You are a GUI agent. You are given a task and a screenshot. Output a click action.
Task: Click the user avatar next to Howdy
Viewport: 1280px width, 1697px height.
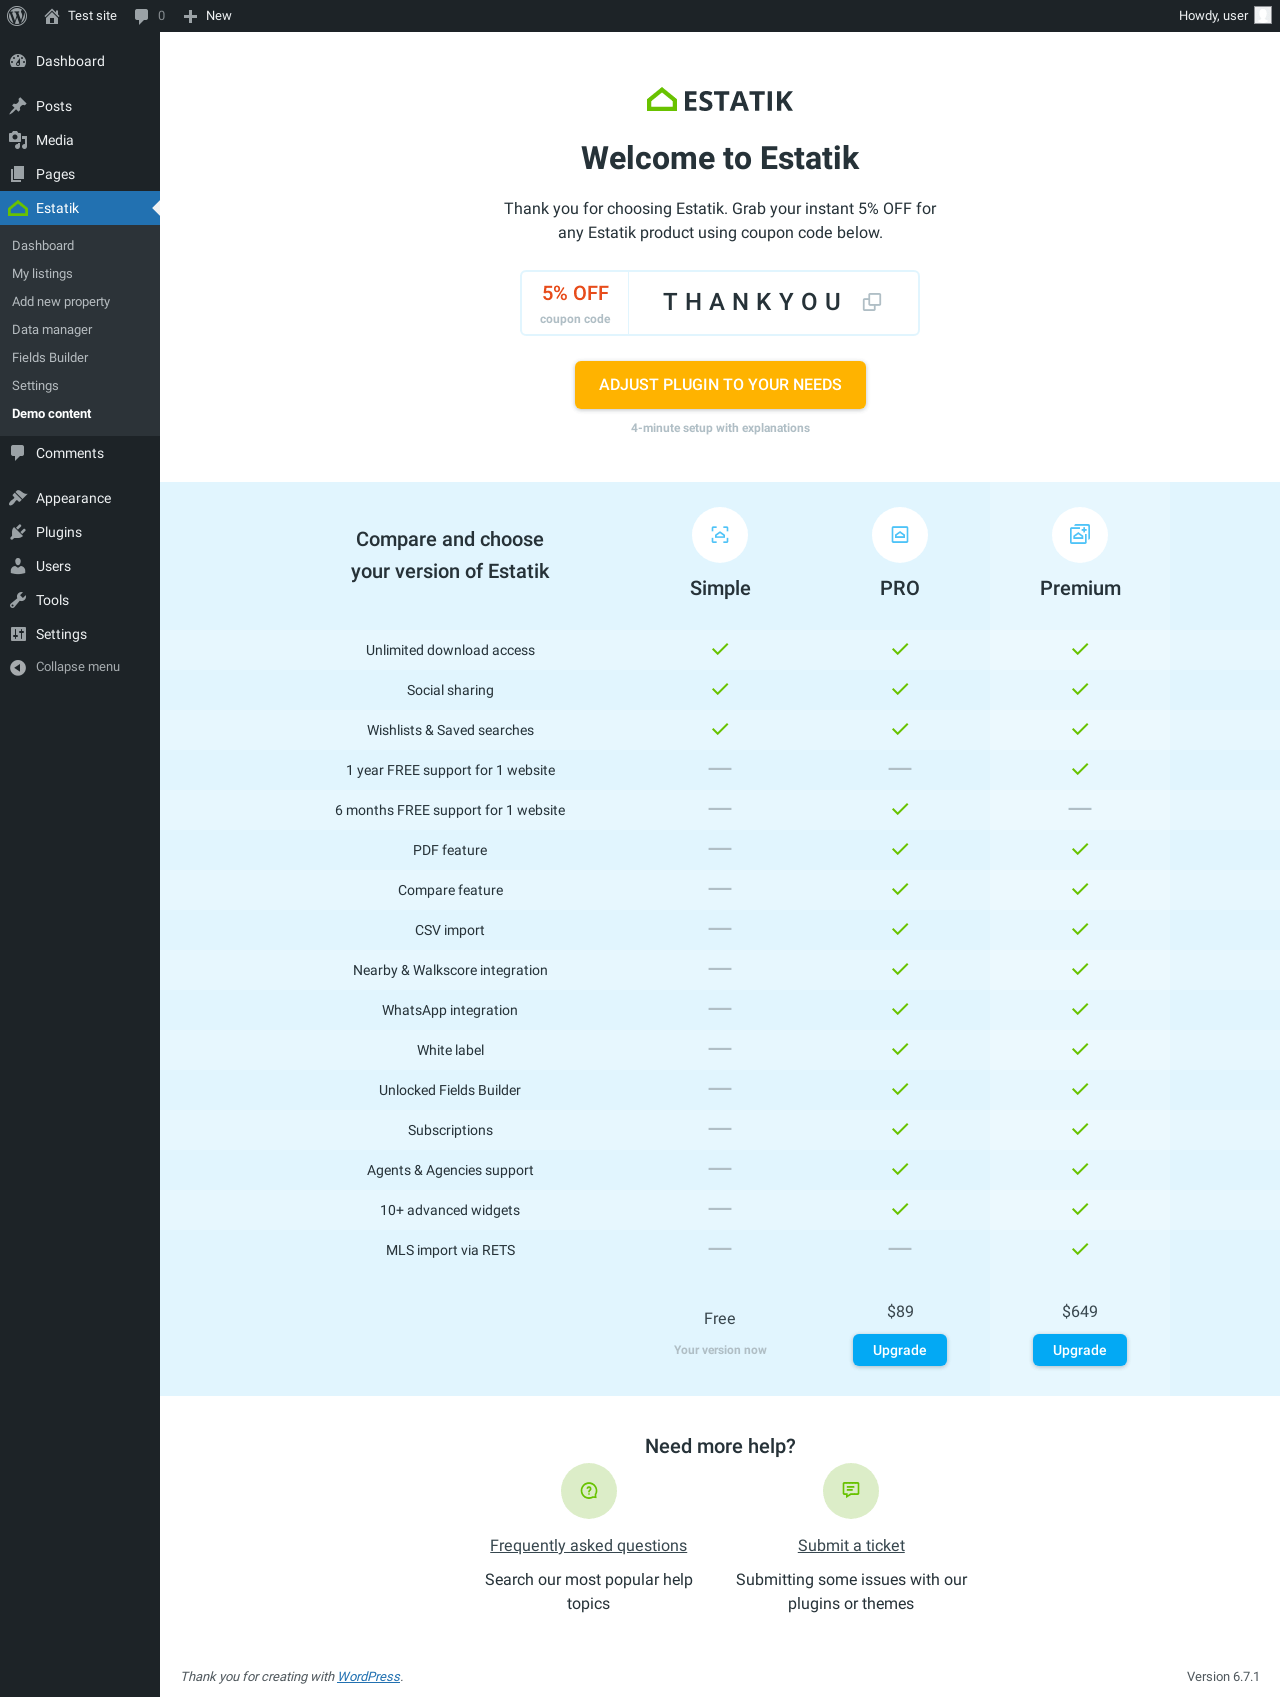[1263, 16]
